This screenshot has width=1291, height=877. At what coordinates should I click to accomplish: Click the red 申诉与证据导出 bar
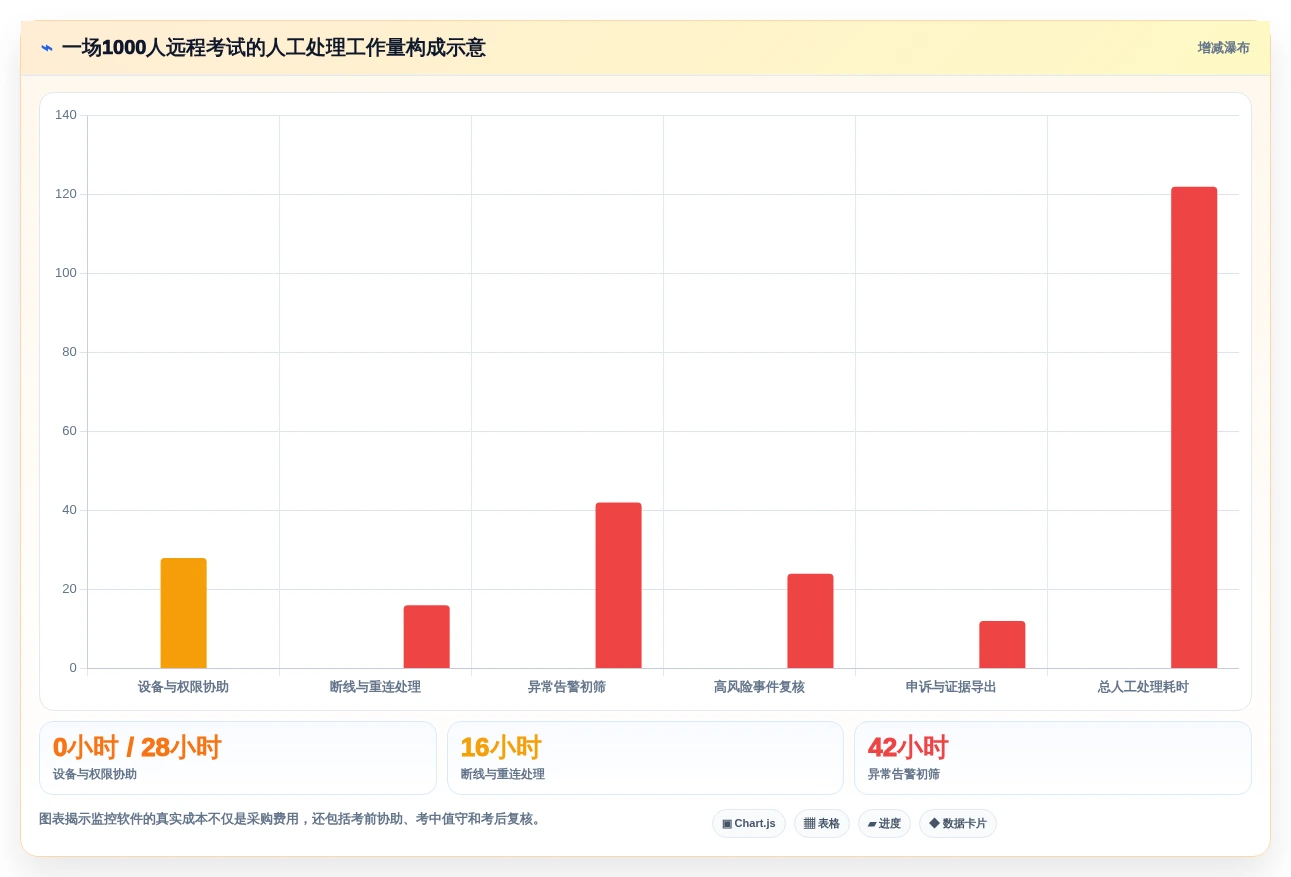coord(1002,645)
